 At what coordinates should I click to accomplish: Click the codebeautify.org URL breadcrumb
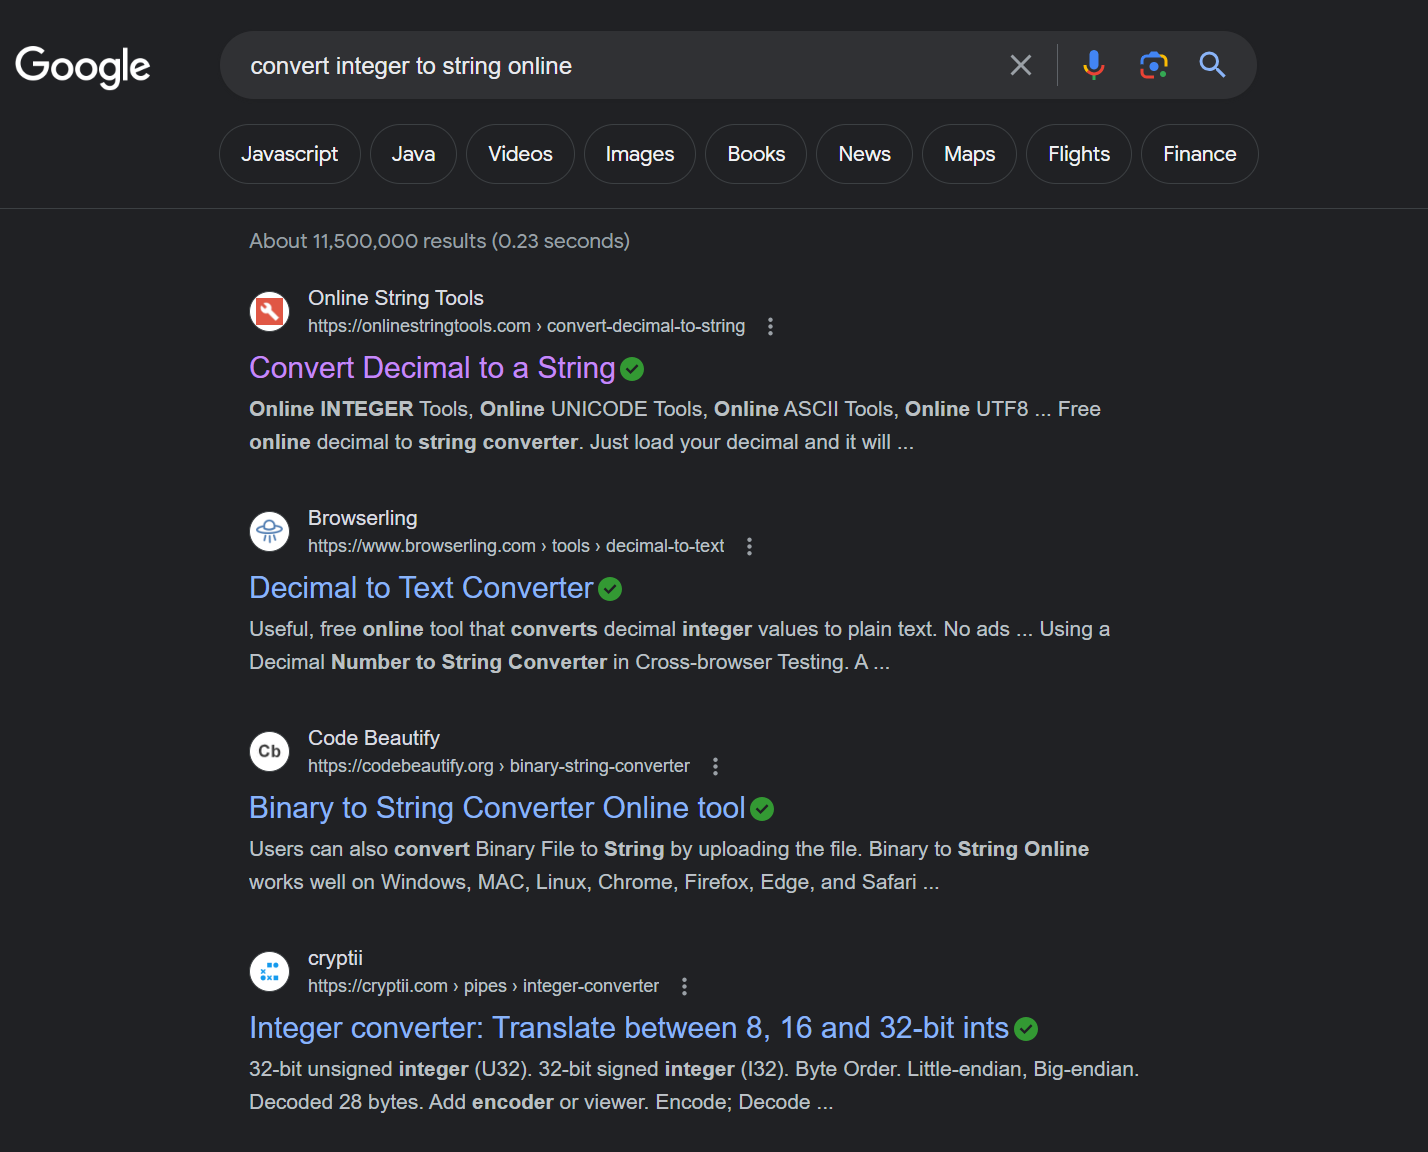click(x=499, y=766)
